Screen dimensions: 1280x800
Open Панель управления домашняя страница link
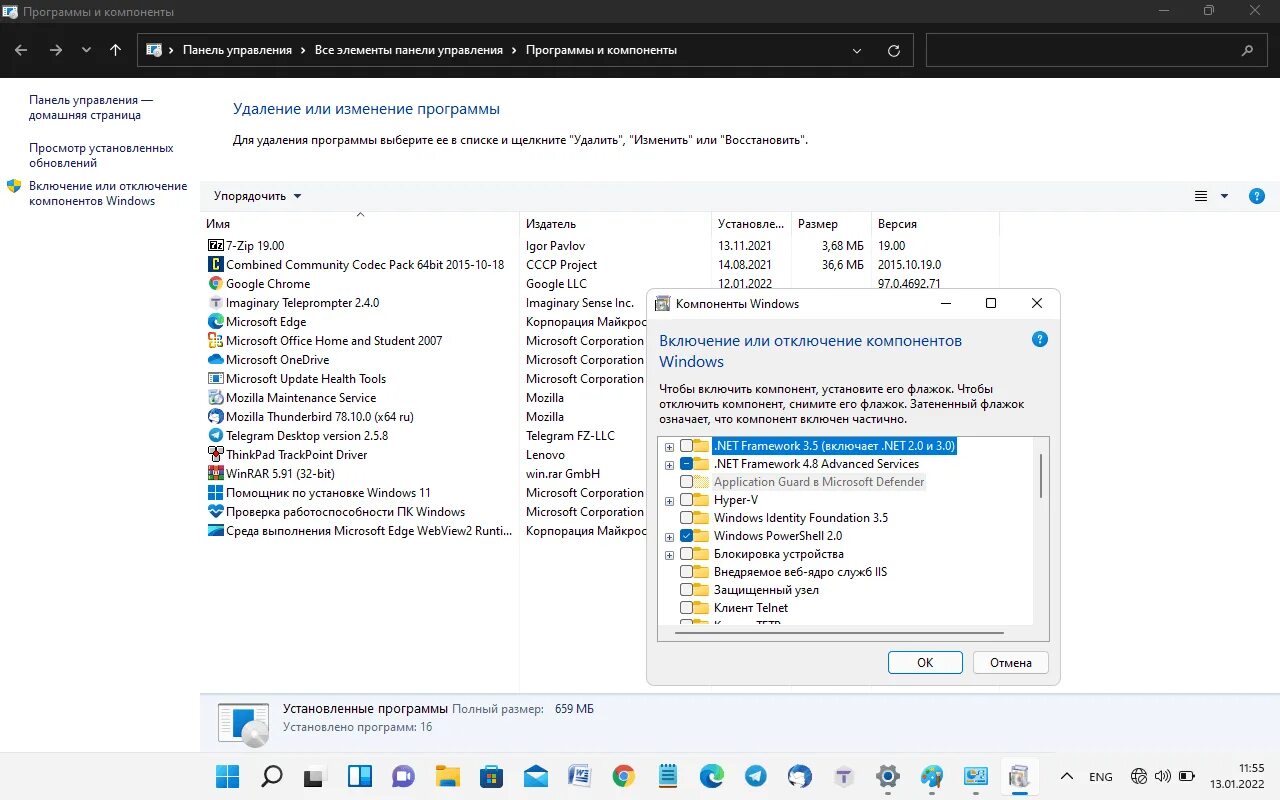[91, 107]
